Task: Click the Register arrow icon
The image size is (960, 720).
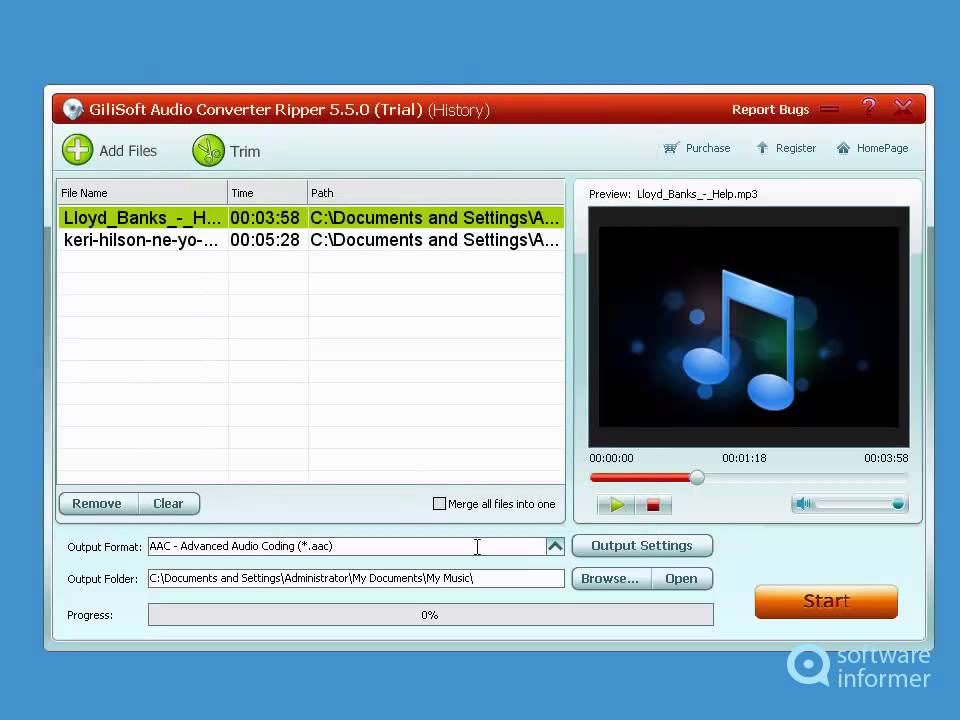Action: (x=762, y=148)
